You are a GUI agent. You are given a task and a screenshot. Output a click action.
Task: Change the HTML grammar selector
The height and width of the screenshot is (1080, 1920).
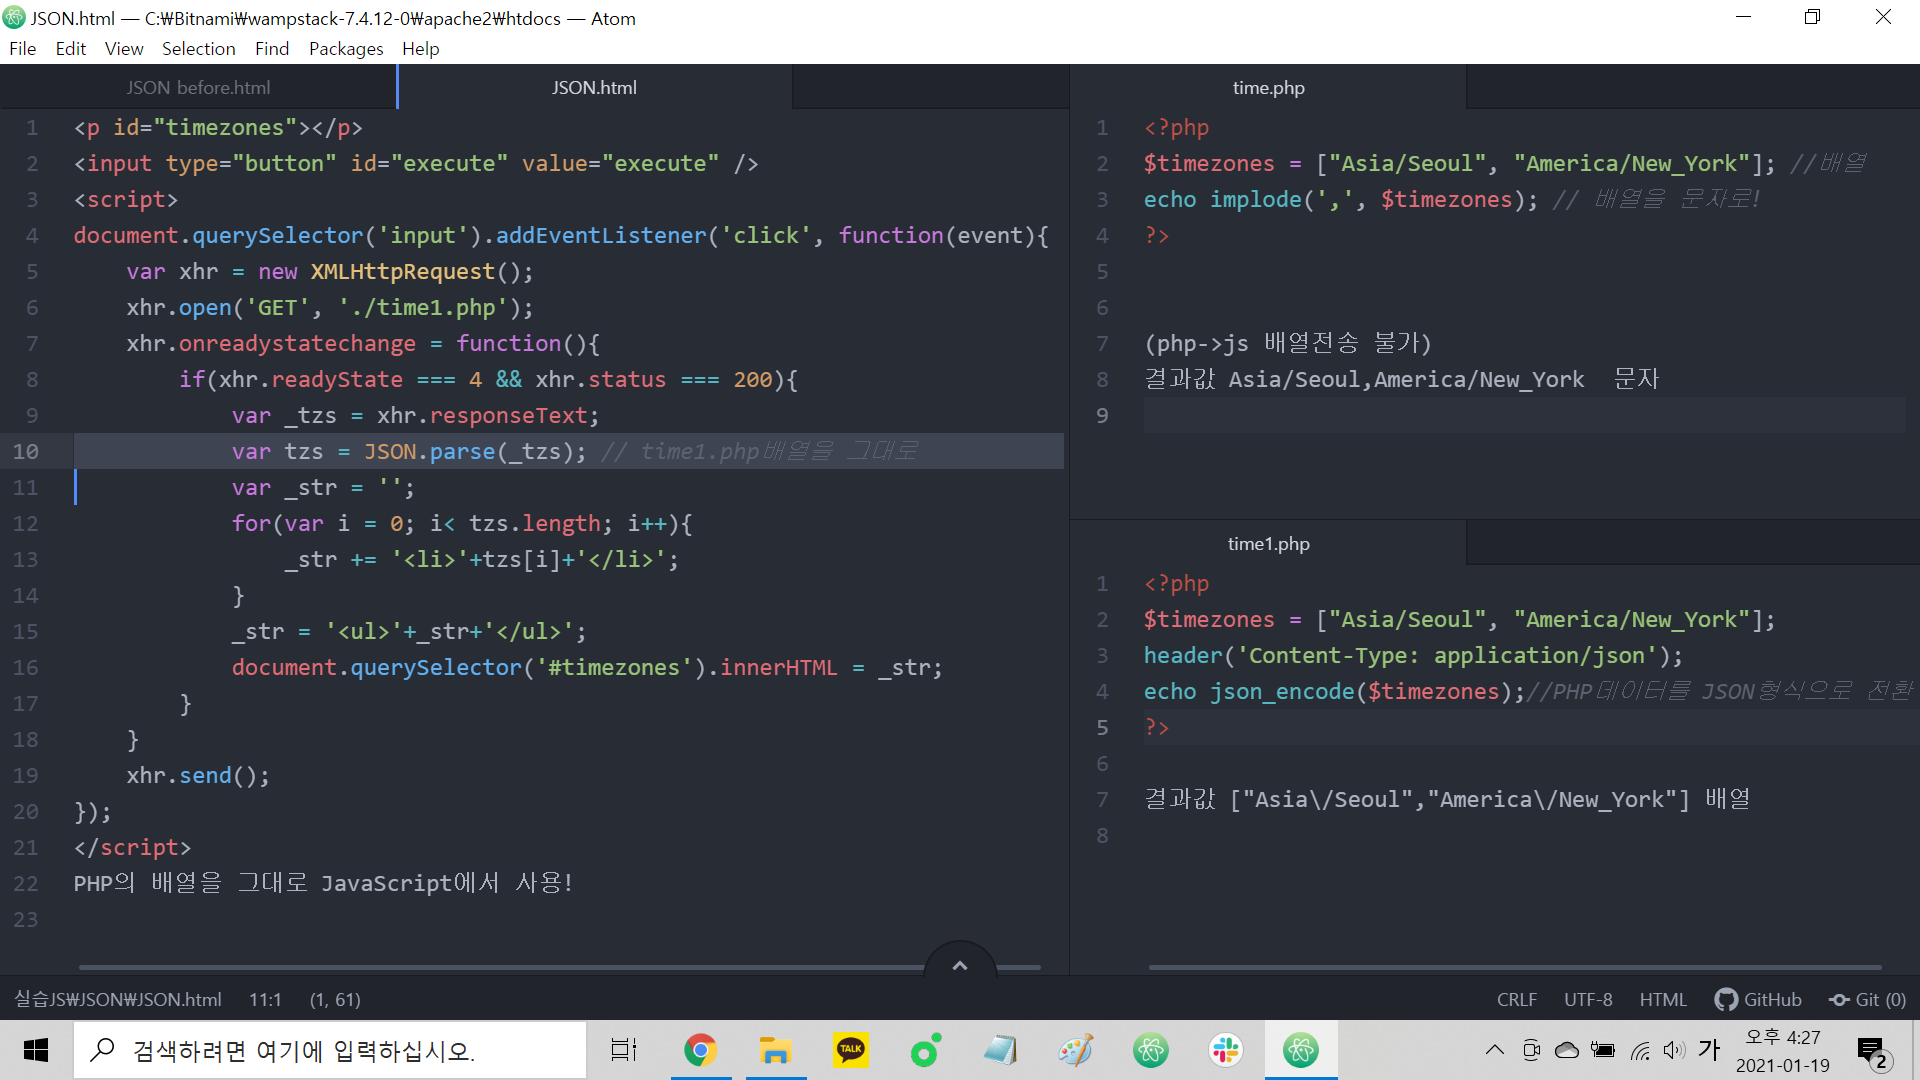point(1662,999)
